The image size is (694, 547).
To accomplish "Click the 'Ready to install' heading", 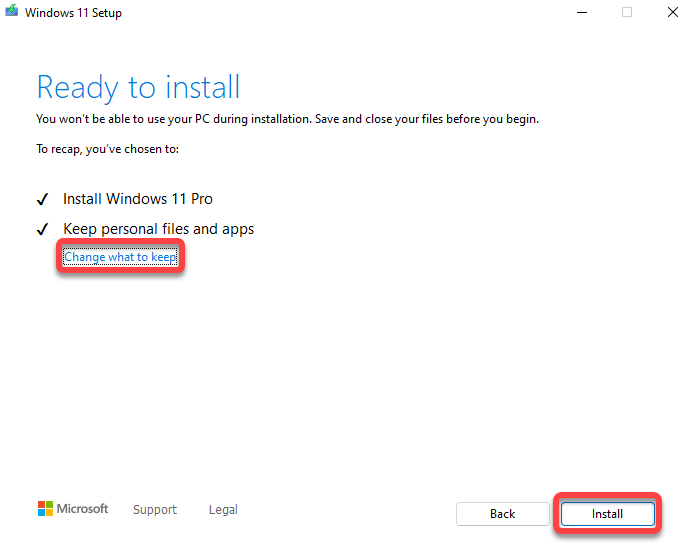I will (138, 87).
